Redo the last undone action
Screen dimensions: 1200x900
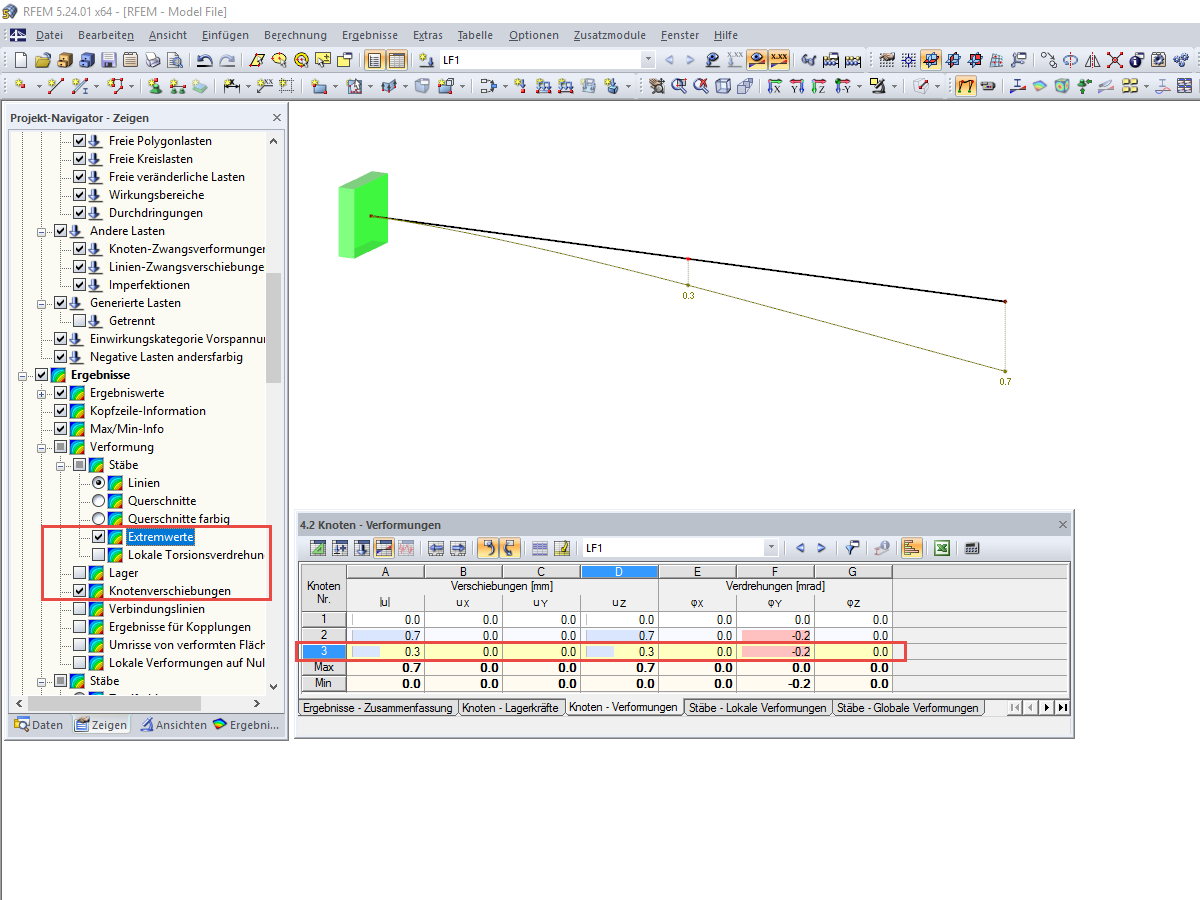[227, 60]
